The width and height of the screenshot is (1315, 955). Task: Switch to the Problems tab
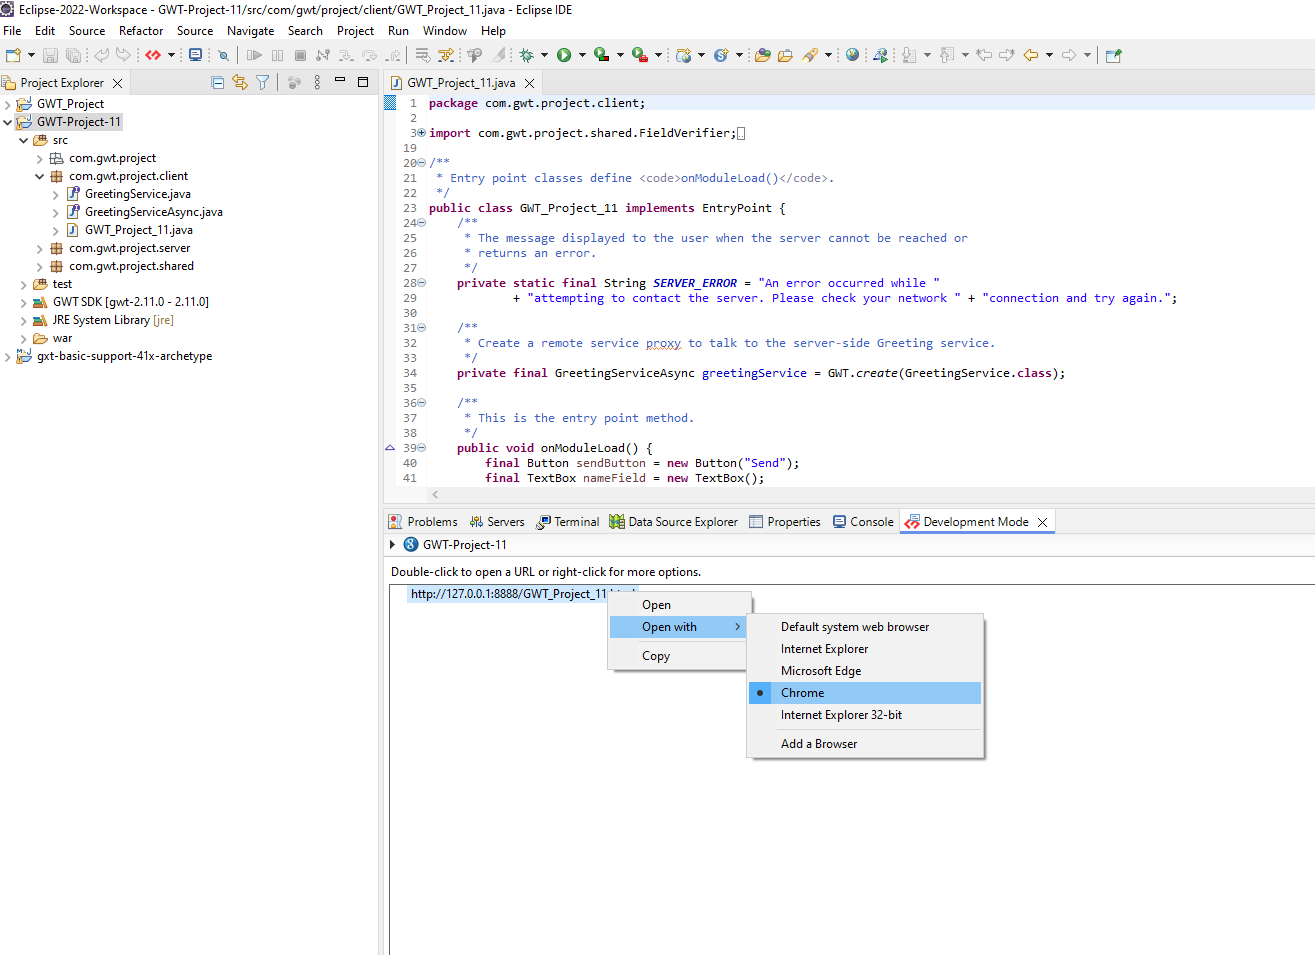click(423, 522)
